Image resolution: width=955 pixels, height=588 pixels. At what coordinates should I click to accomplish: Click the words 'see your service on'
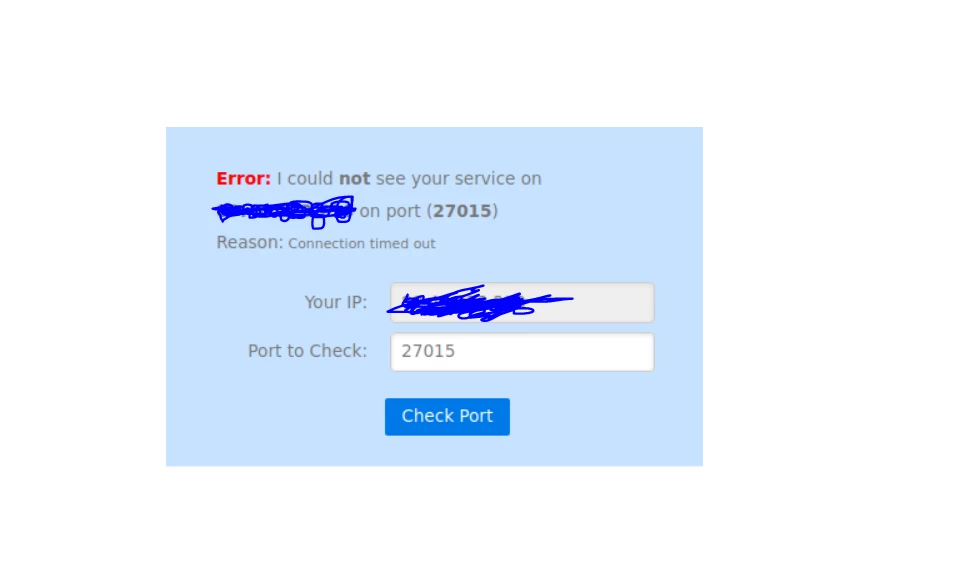[459, 179]
